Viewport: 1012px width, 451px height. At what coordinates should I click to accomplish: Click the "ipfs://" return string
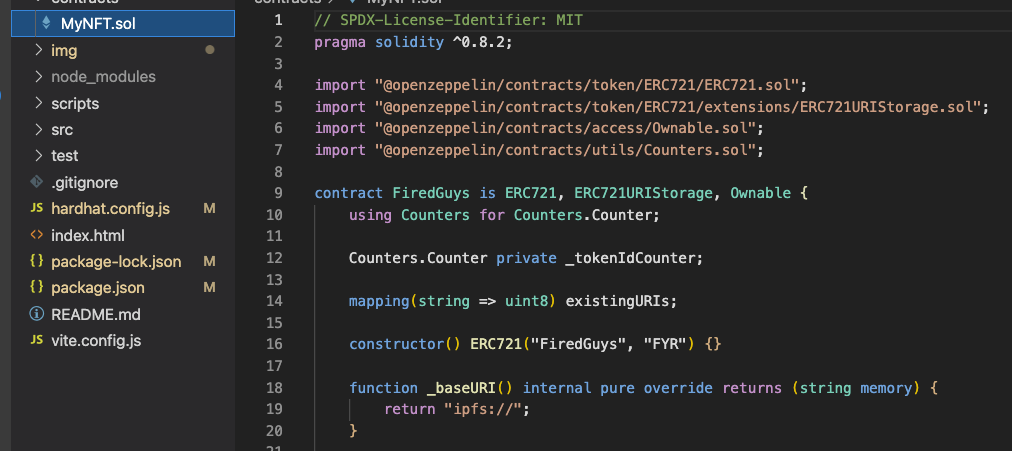pyautogui.click(x=482, y=409)
